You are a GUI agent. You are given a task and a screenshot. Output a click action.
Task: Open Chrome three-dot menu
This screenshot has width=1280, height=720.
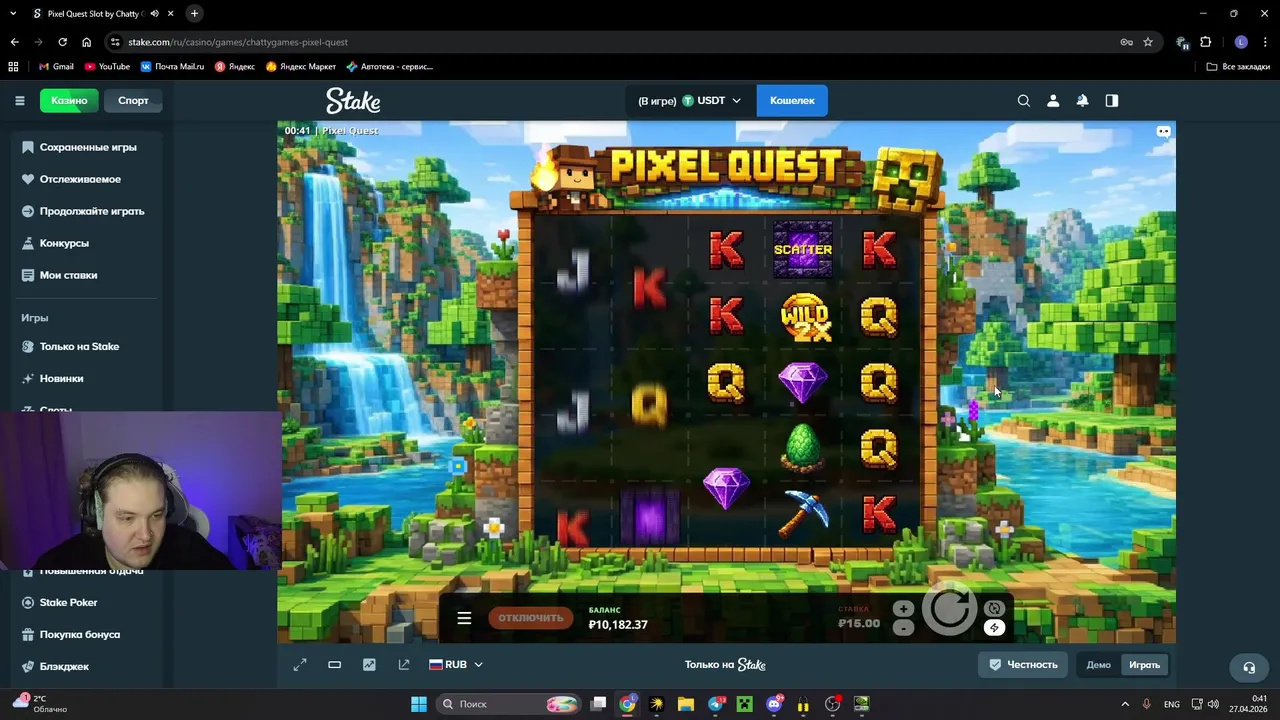1266,42
